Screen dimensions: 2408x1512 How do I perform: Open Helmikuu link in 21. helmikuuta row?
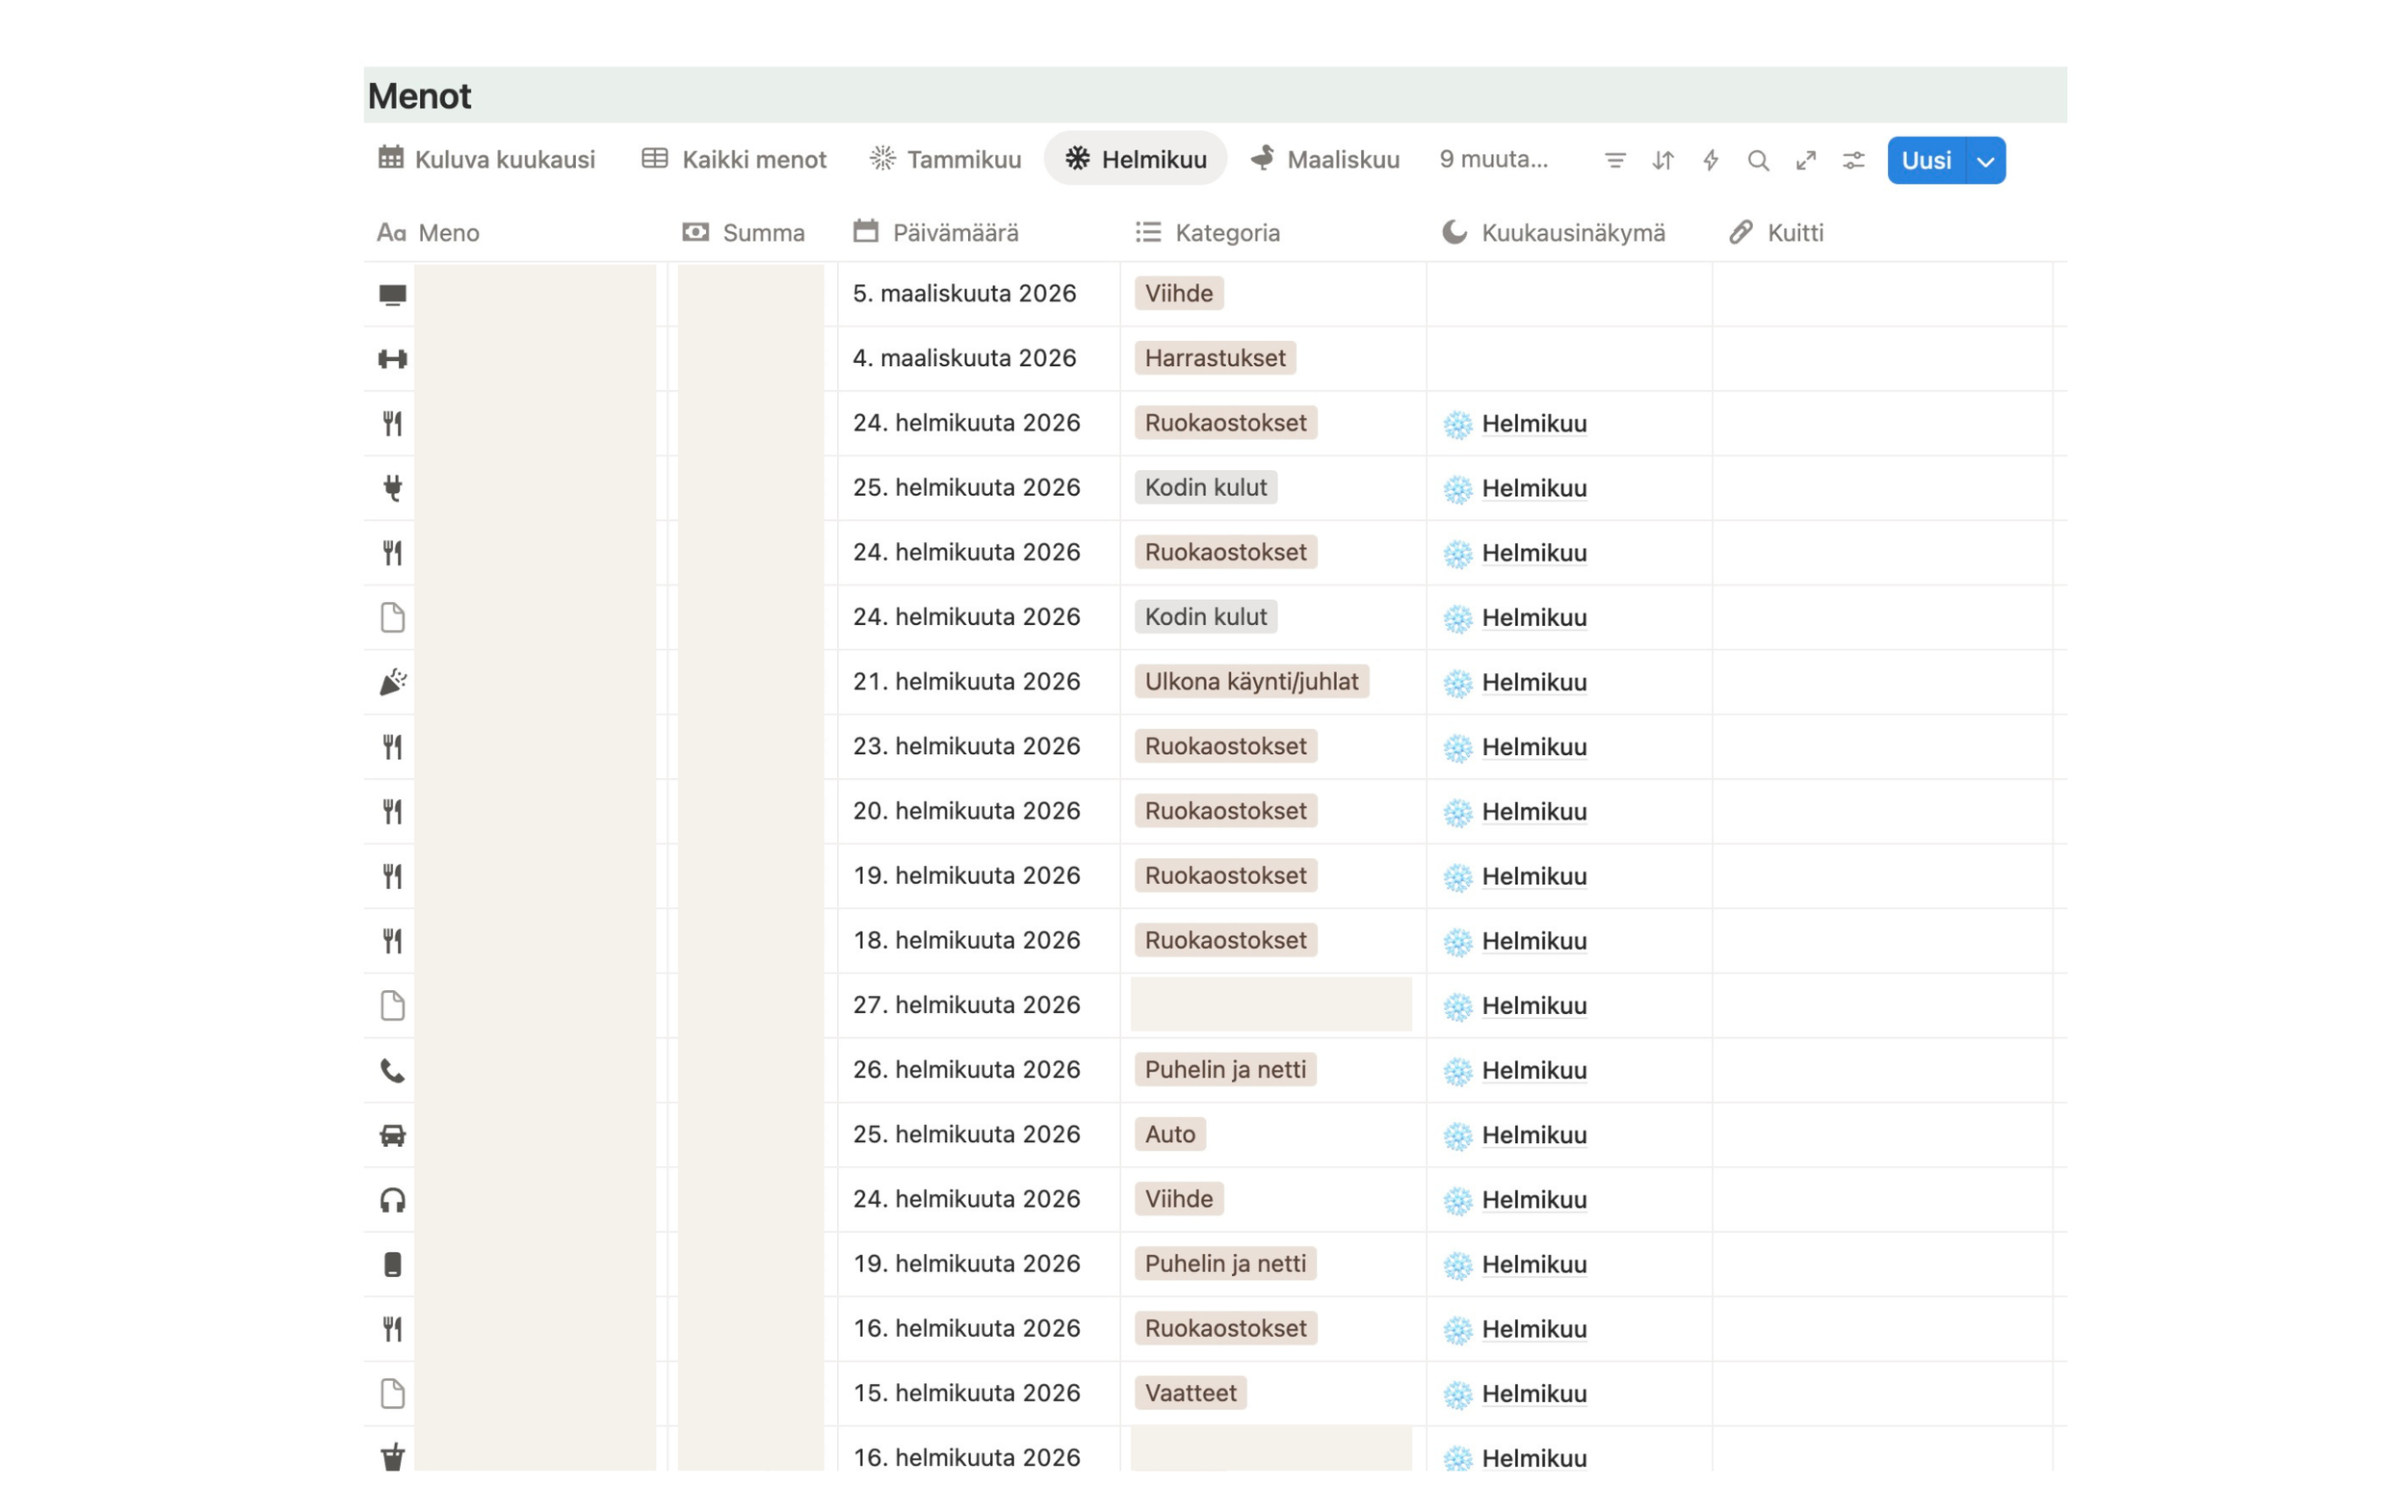point(1534,682)
